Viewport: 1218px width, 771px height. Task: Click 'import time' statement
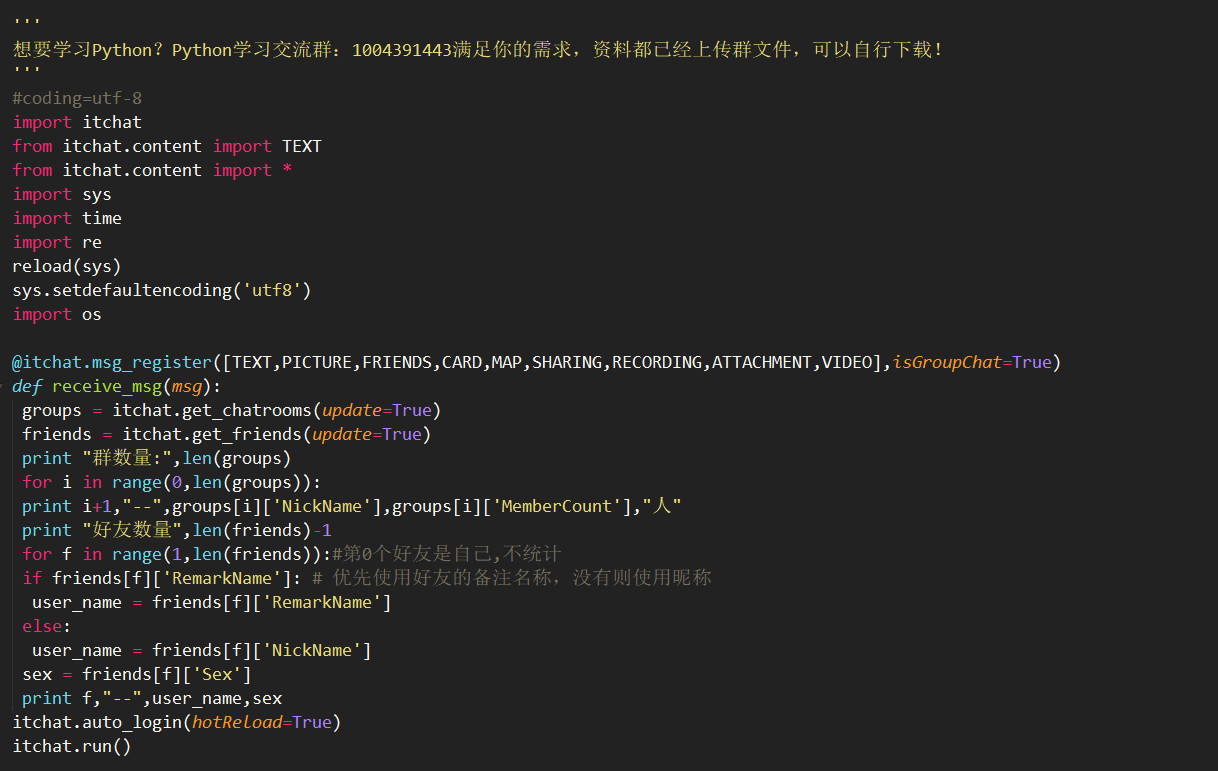(x=67, y=218)
